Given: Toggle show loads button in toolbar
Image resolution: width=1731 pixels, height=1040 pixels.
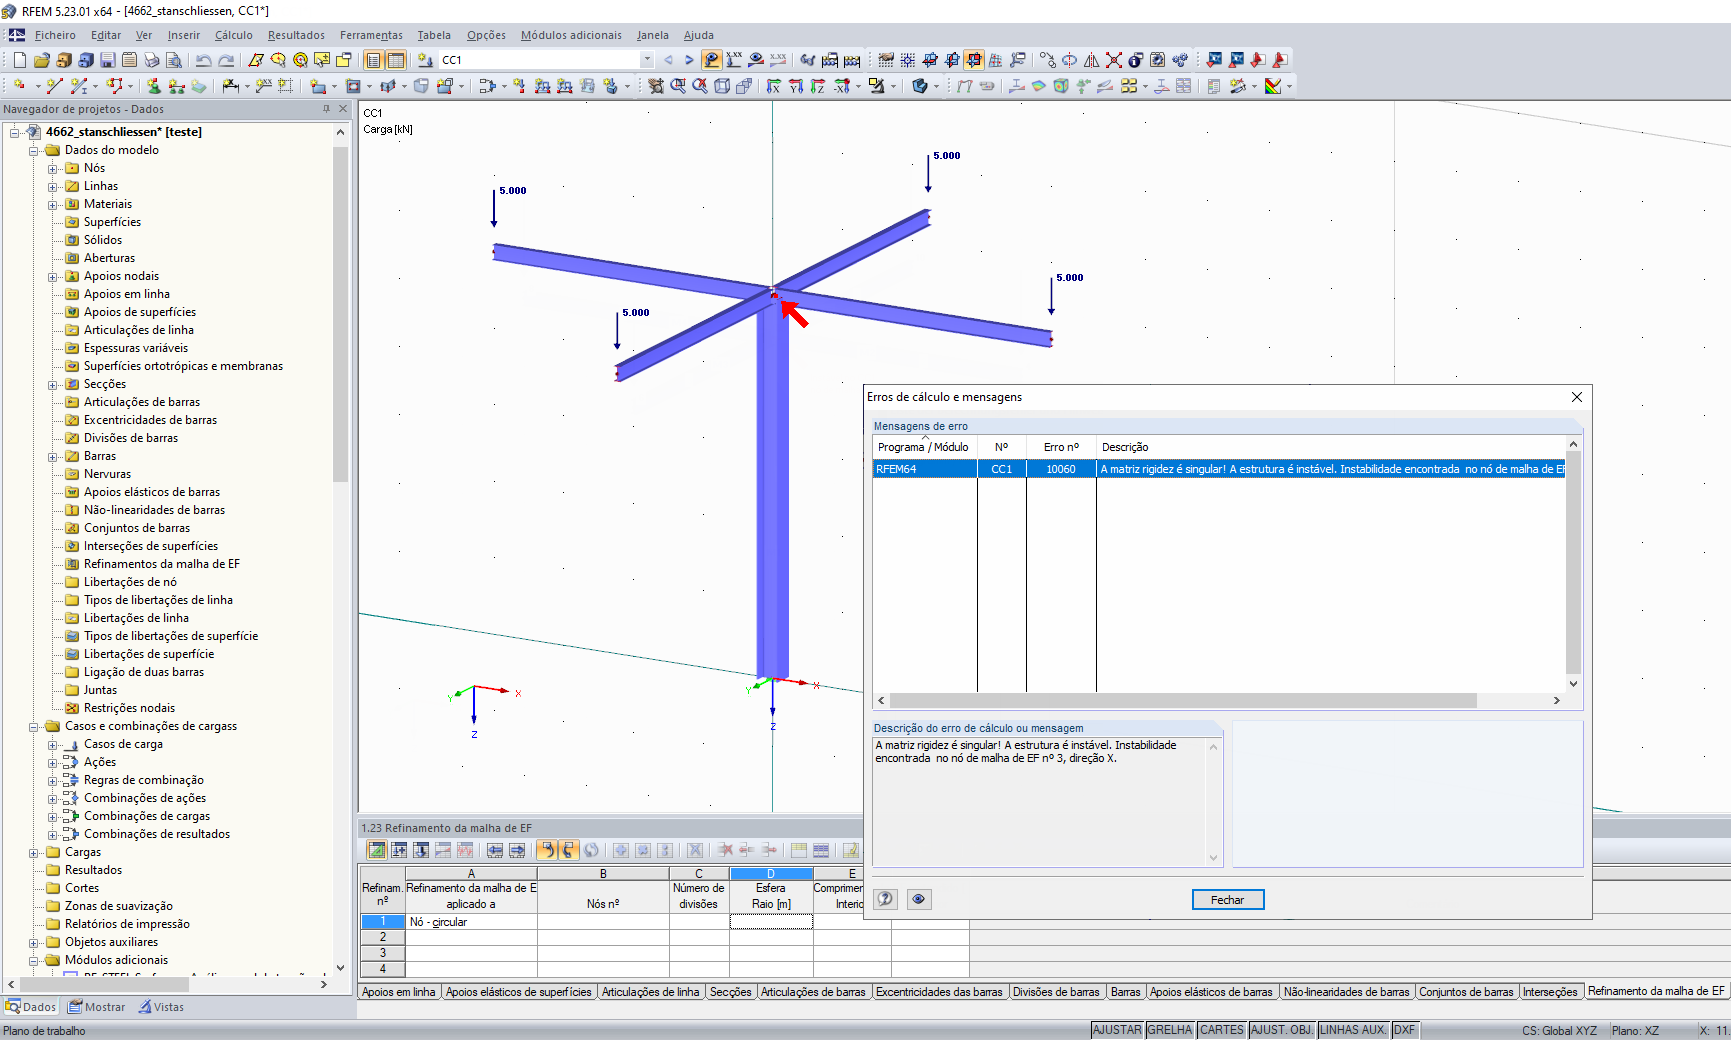Looking at the screenshot, I should pyautogui.click(x=712, y=60).
